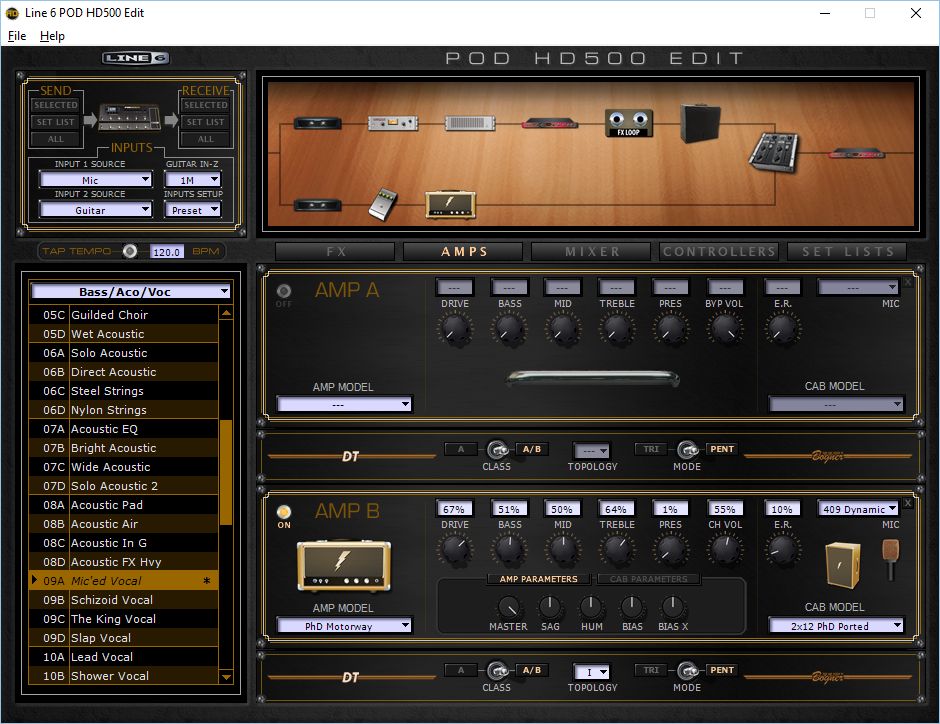Click the AMP B Treble knob
Screen dimensions: 940x724
pyautogui.click(x=617, y=550)
